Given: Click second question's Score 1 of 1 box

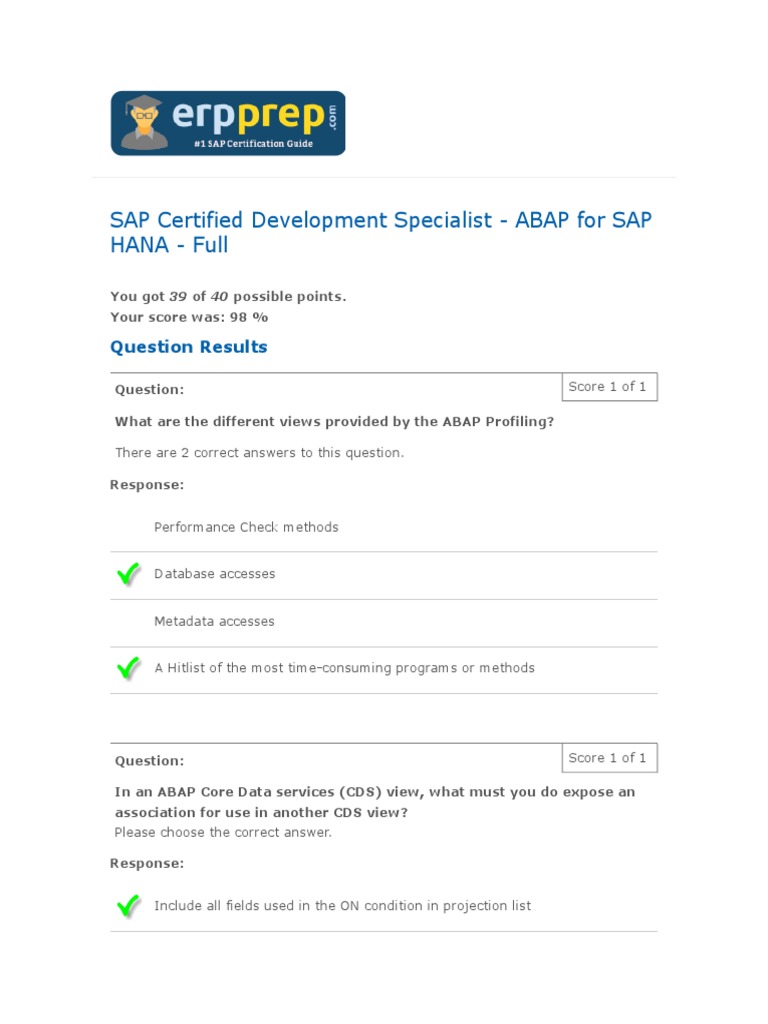Looking at the screenshot, I should (x=607, y=758).
